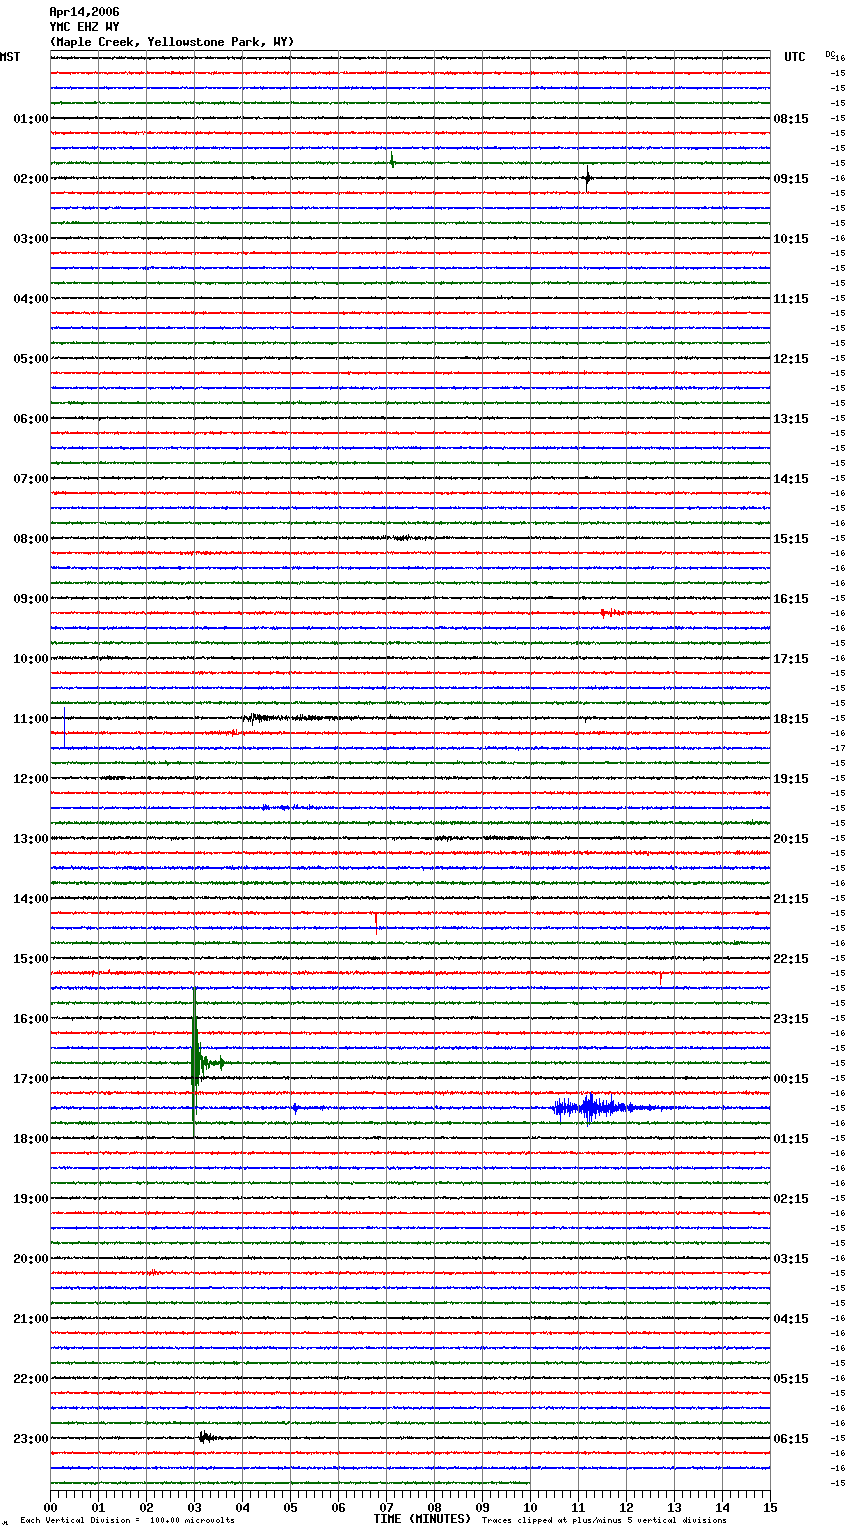Click the "00" minute label on bottom axis
850x1534 pixels.
coord(50,1507)
